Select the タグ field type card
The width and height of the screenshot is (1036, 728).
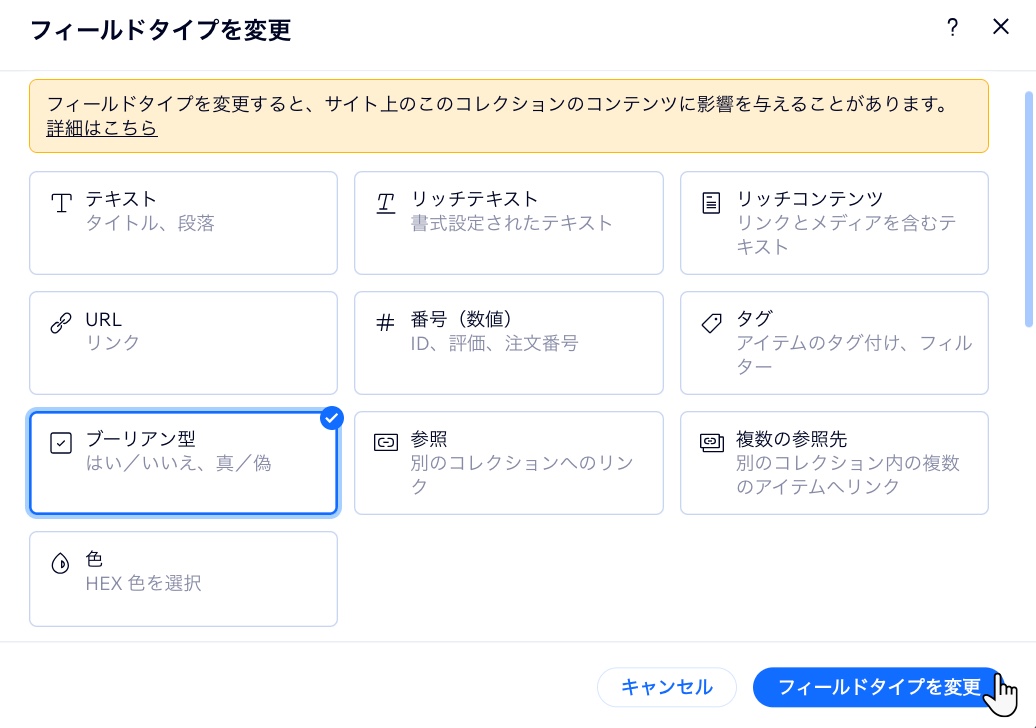click(834, 343)
